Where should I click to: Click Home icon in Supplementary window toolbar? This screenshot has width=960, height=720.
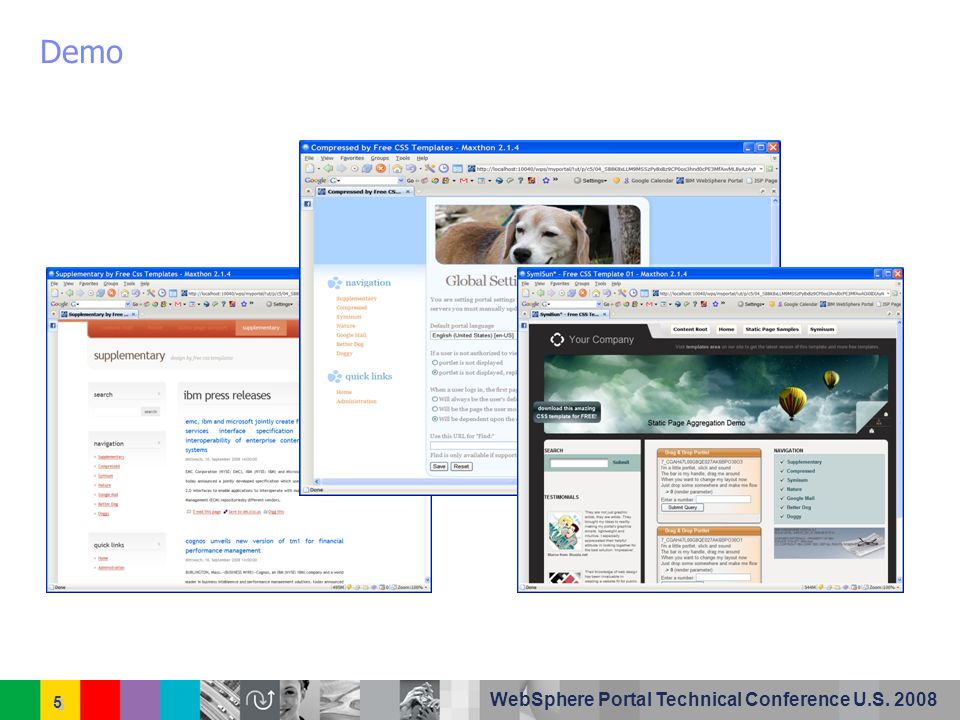(125, 293)
